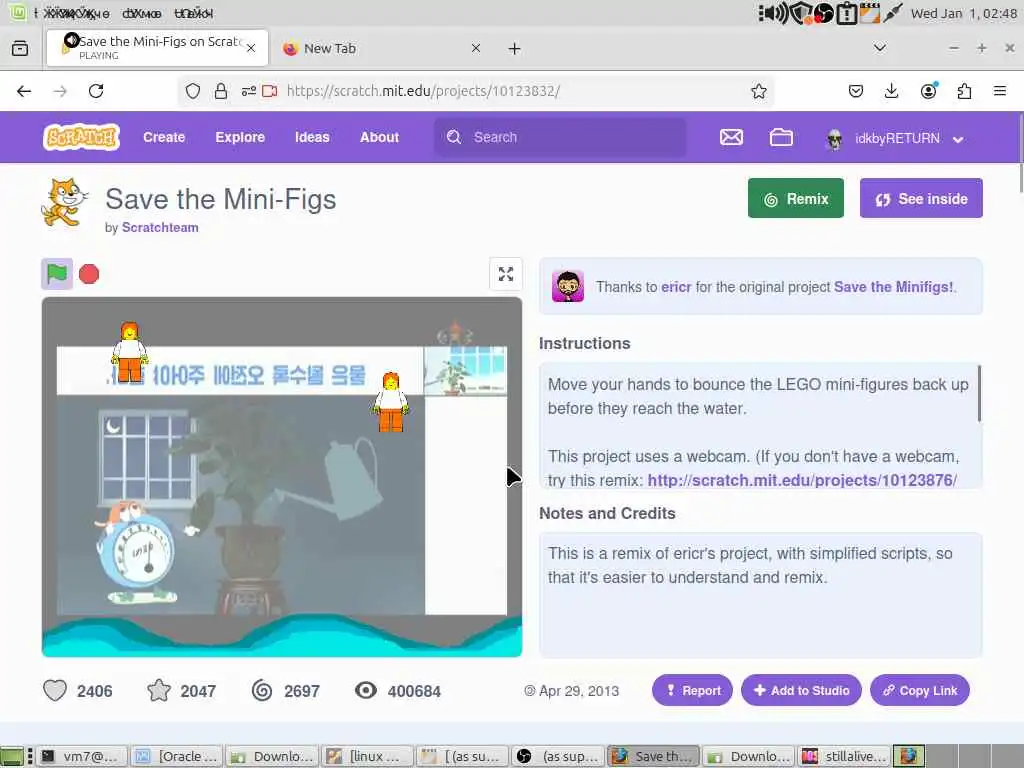Open My Stuff folder icon

click(781, 137)
